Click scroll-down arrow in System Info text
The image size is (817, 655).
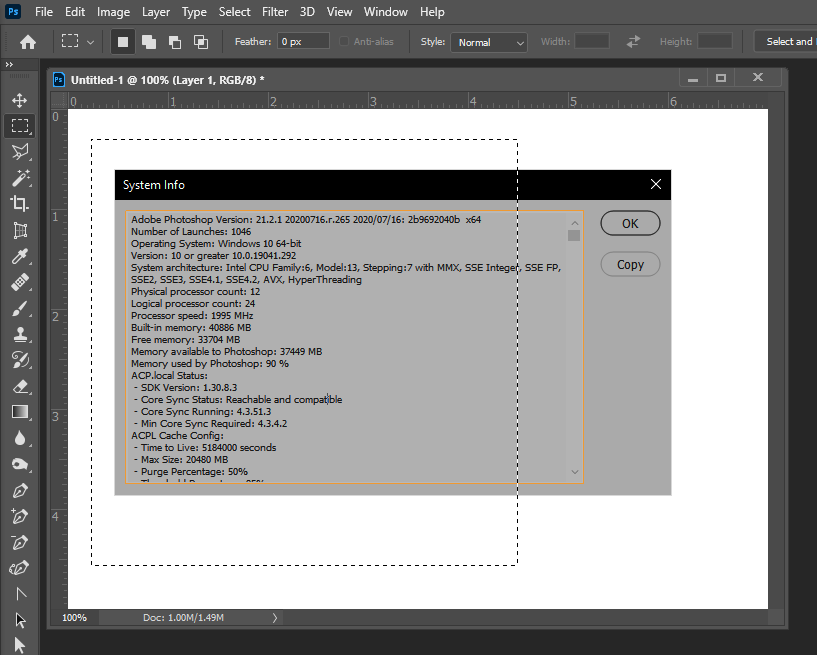[x=575, y=472]
